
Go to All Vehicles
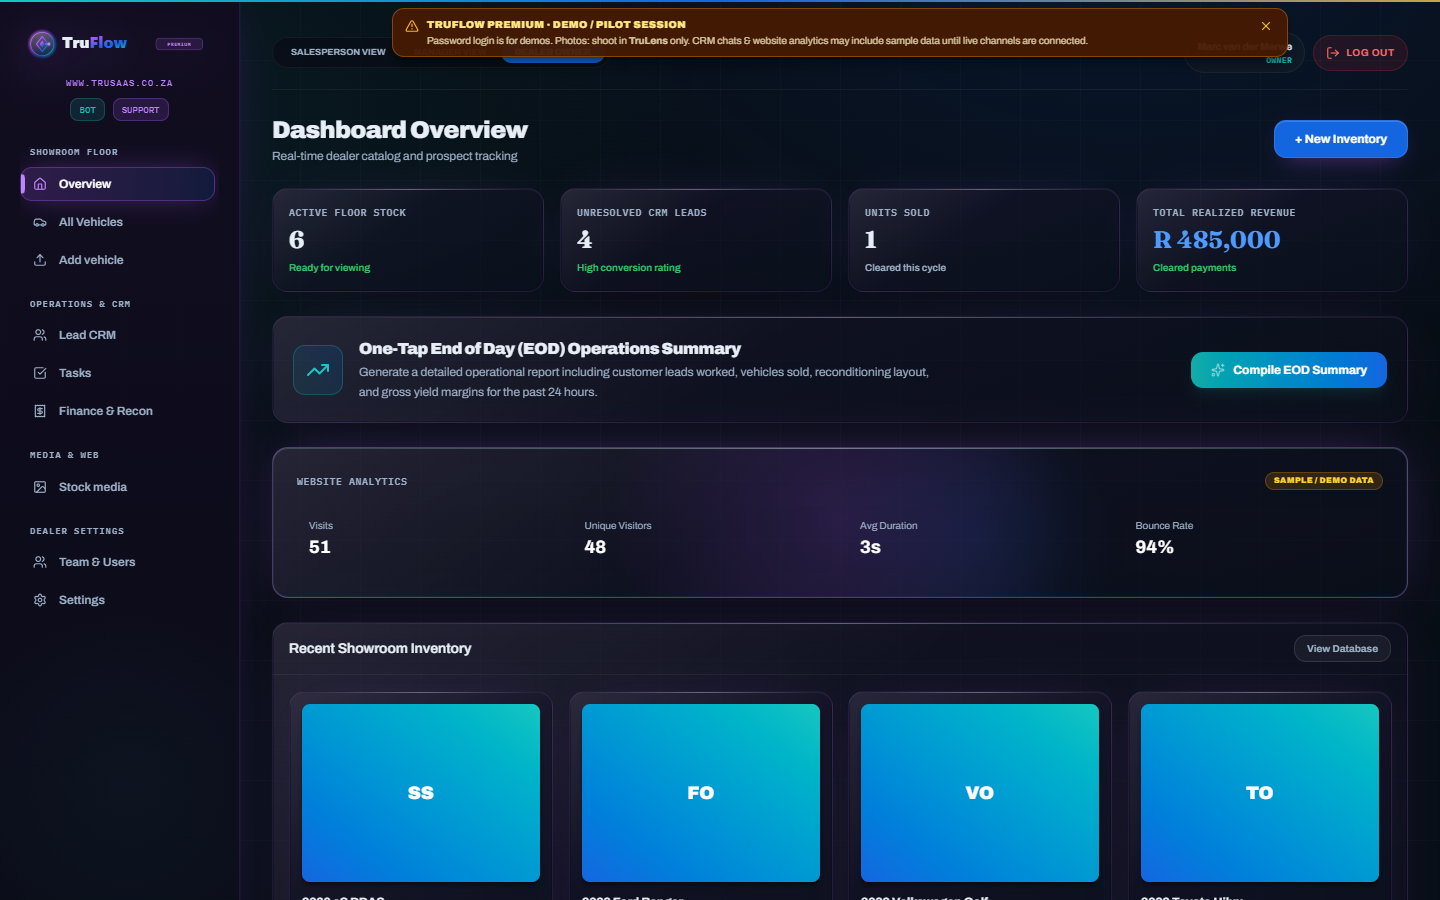pyautogui.click(x=118, y=222)
